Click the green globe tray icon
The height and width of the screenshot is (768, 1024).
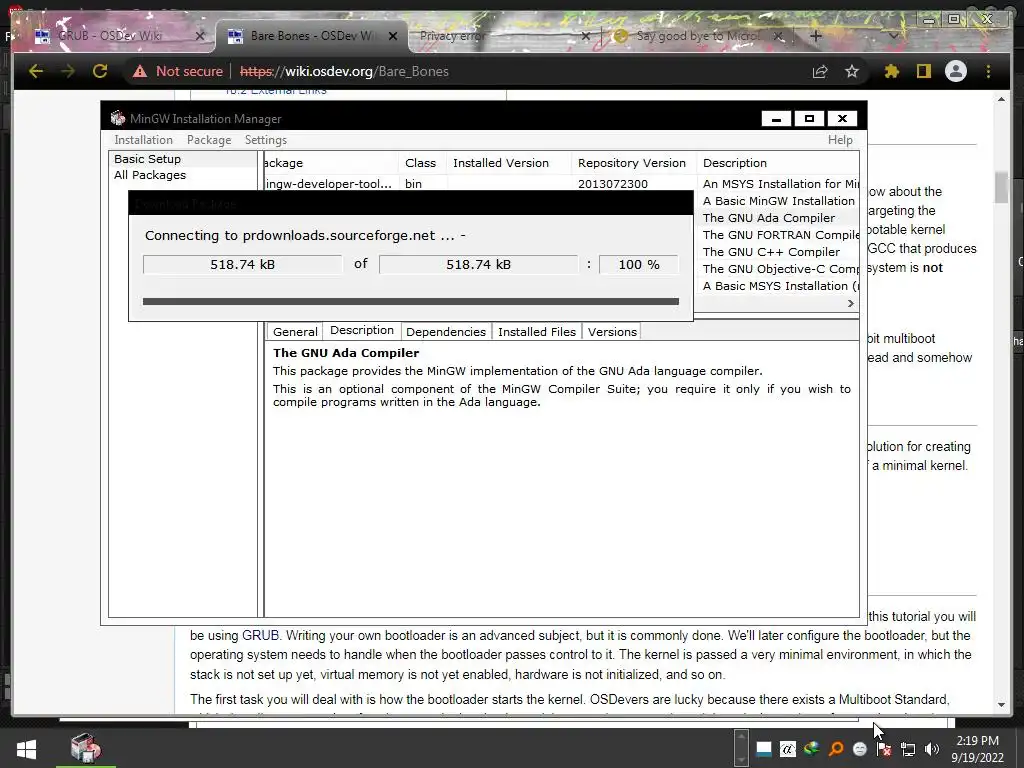click(812, 749)
